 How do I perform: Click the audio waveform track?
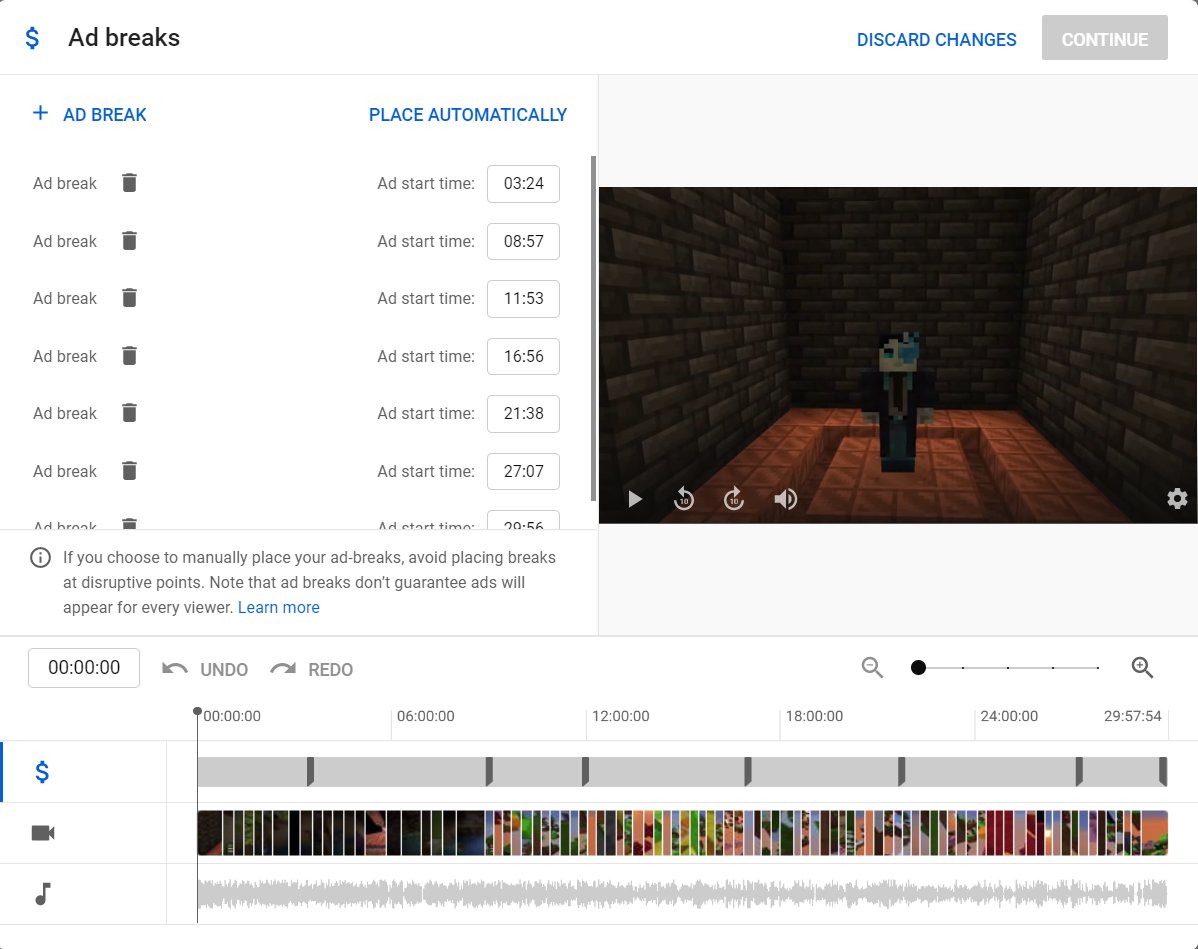(x=682, y=894)
